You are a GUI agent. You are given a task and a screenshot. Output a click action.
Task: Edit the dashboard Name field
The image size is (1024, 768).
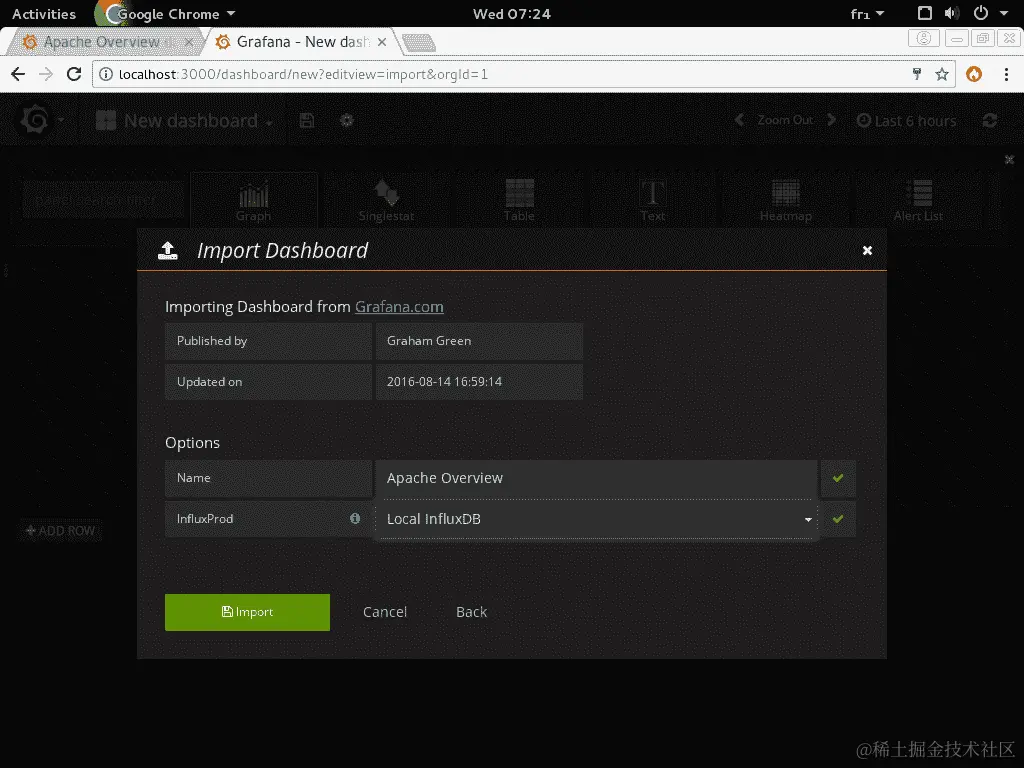[x=596, y=478]
